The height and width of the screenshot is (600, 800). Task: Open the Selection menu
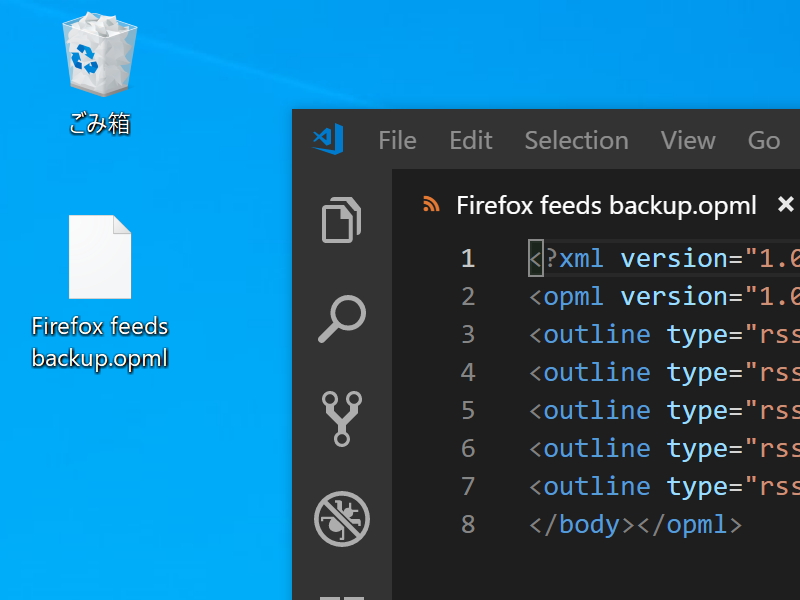coord(576,141)
